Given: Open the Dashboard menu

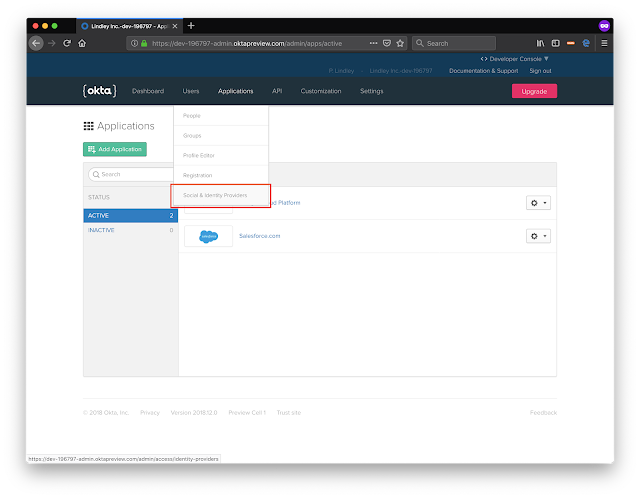Looking at the screenshot, I should 148,91.
